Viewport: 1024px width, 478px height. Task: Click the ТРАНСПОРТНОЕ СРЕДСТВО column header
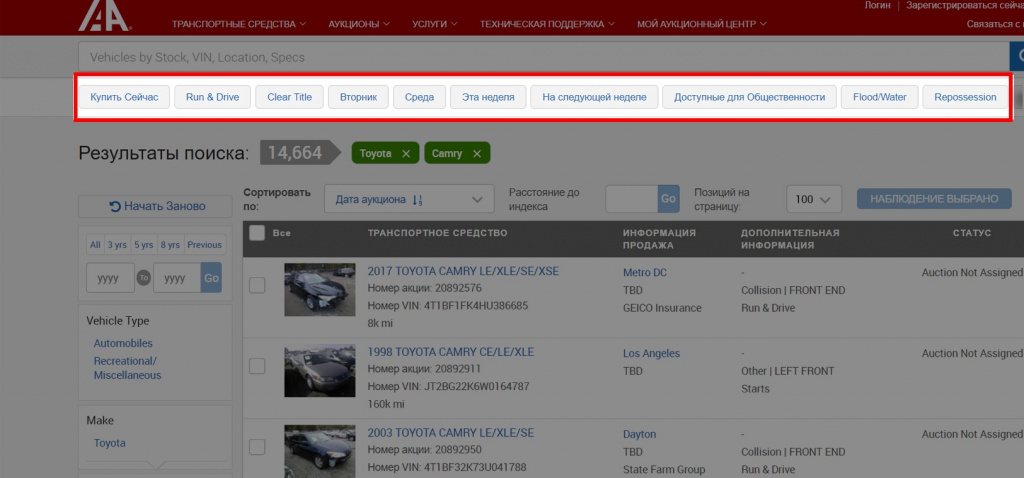(438, 233)
